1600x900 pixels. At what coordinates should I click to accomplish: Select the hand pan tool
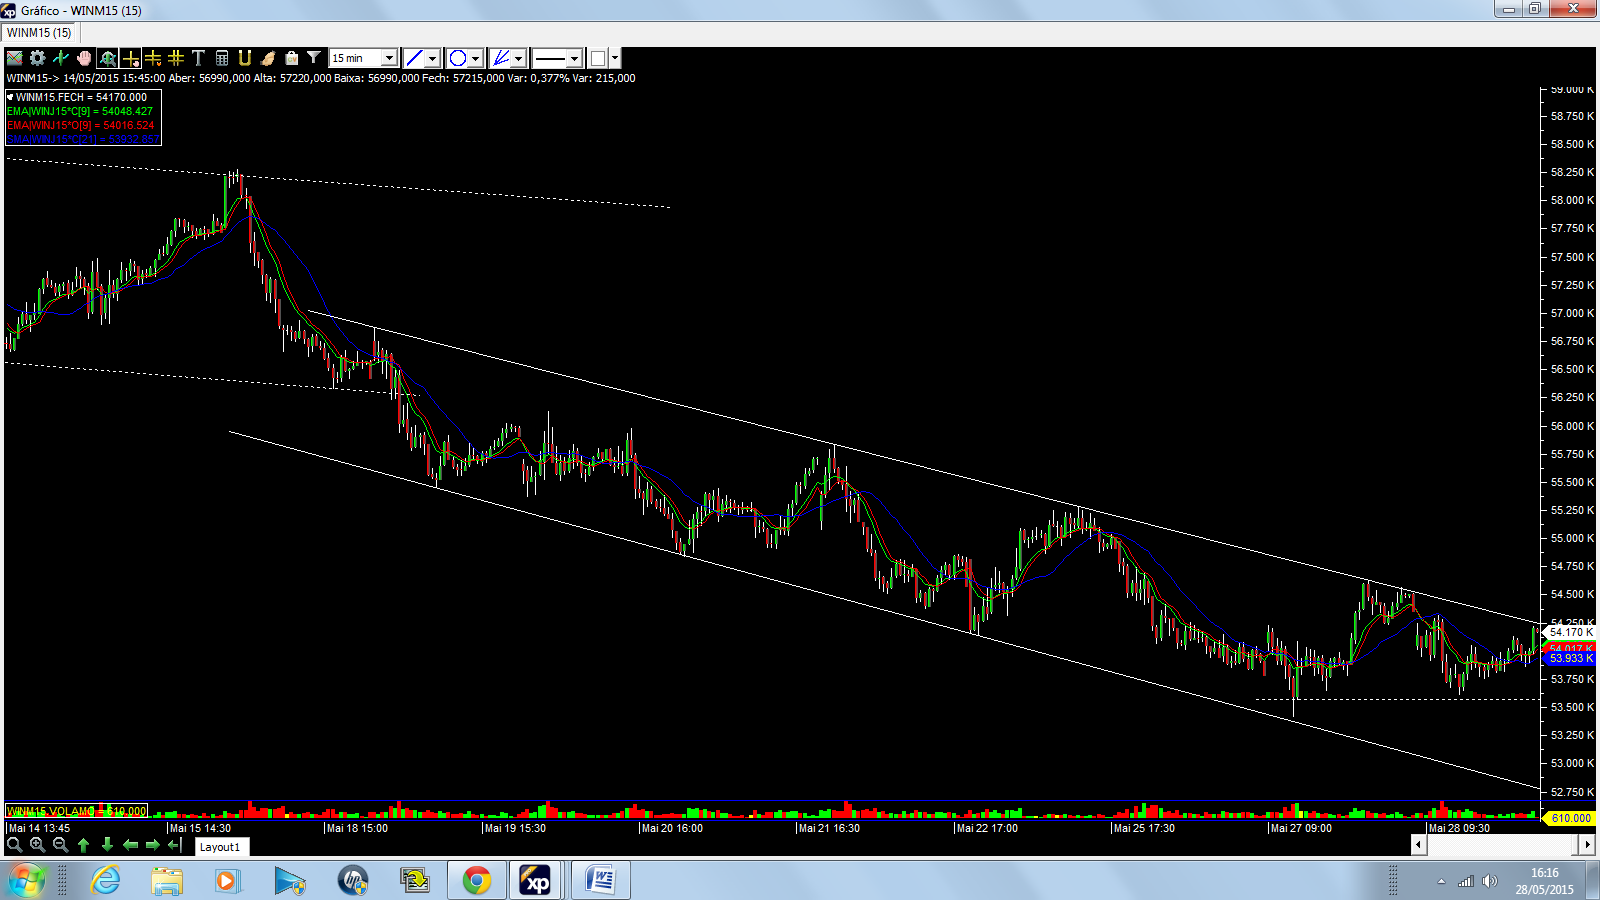point(84,58)
